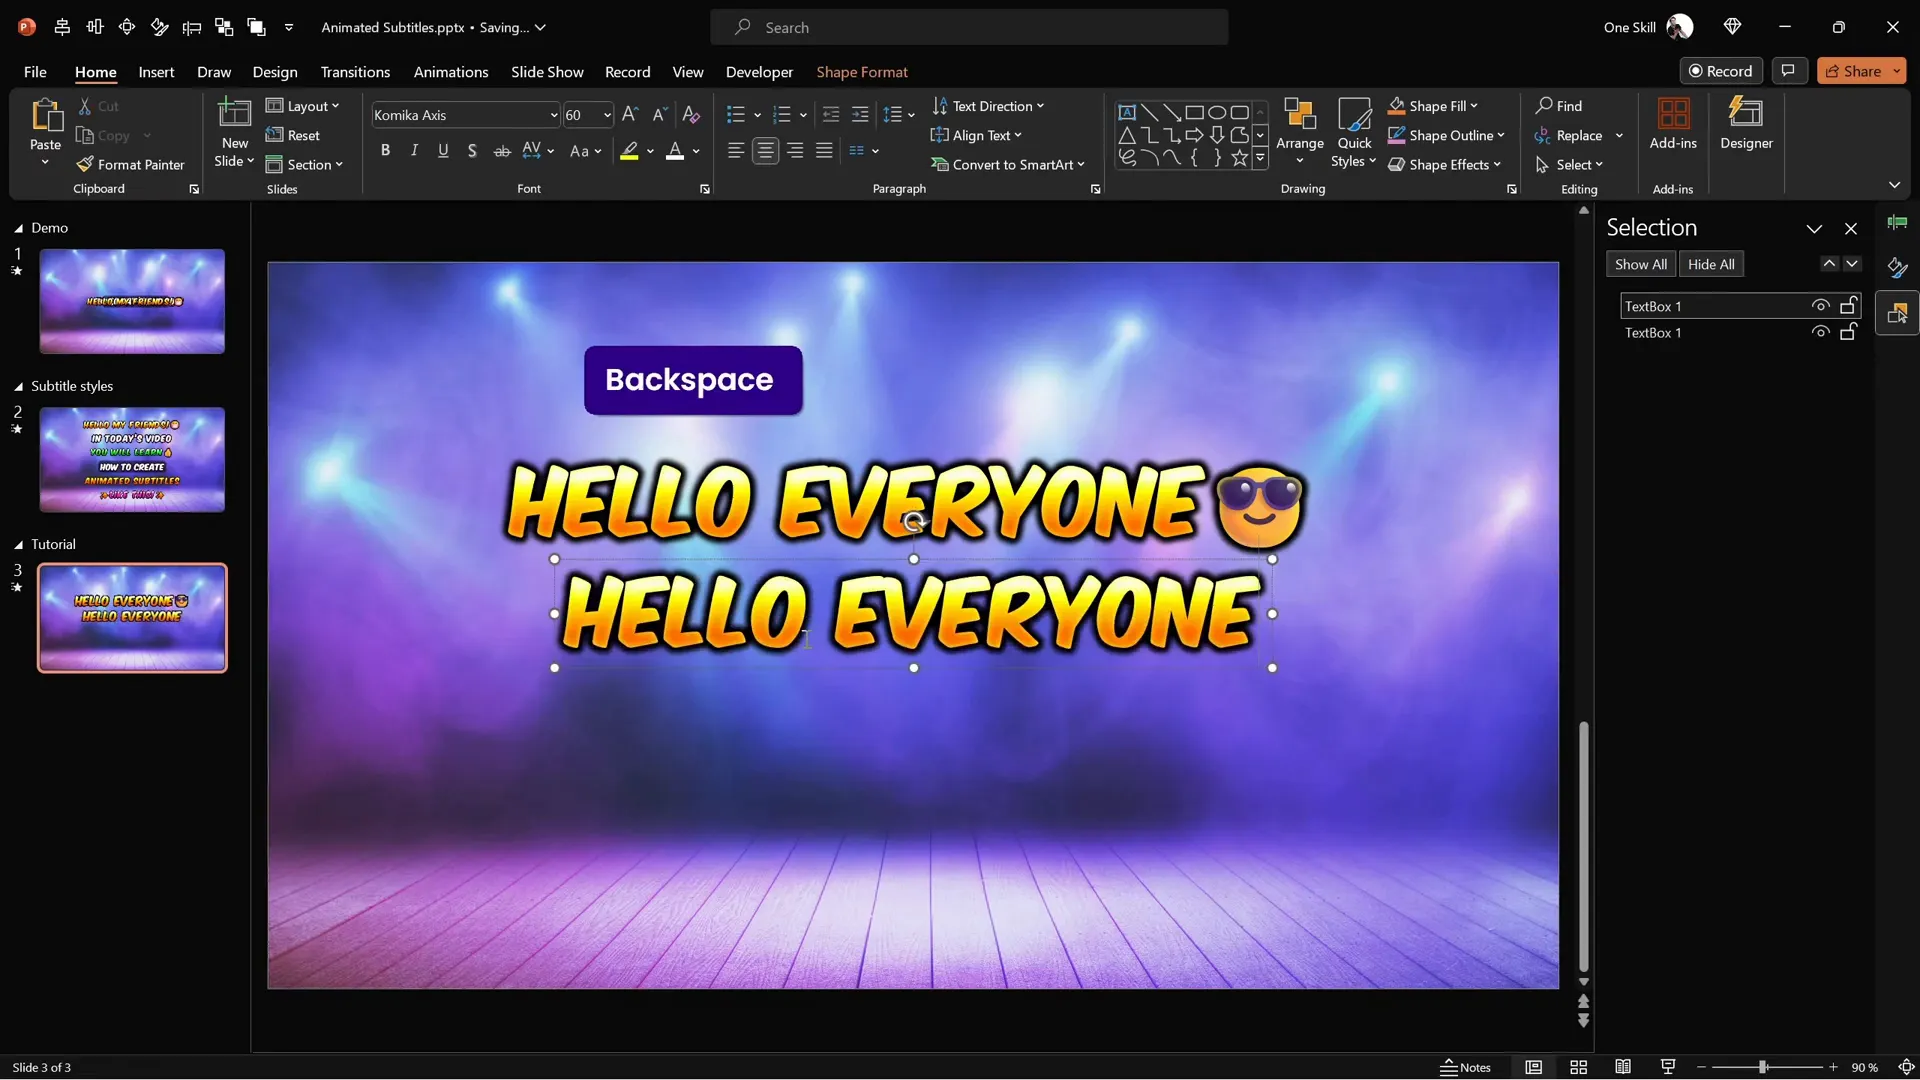Click the Share button
This screenshot has height=1080, width=1920.
[1853, 71]
